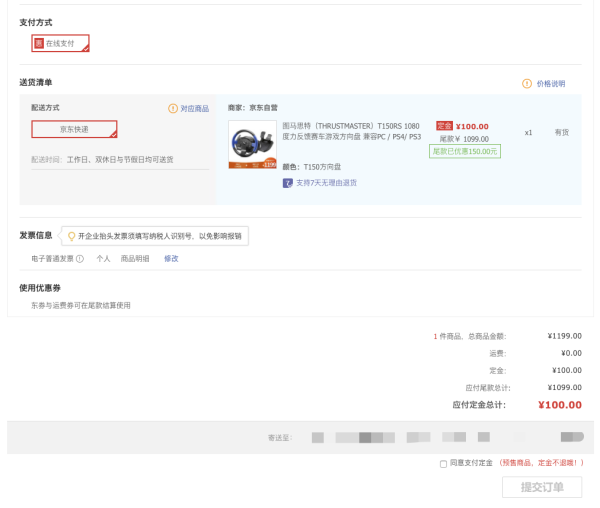The width and height of the screenshot is (600, 508).
Task: Click the 惠 badge on 在线支付
Action: click(x=39, y=43)
